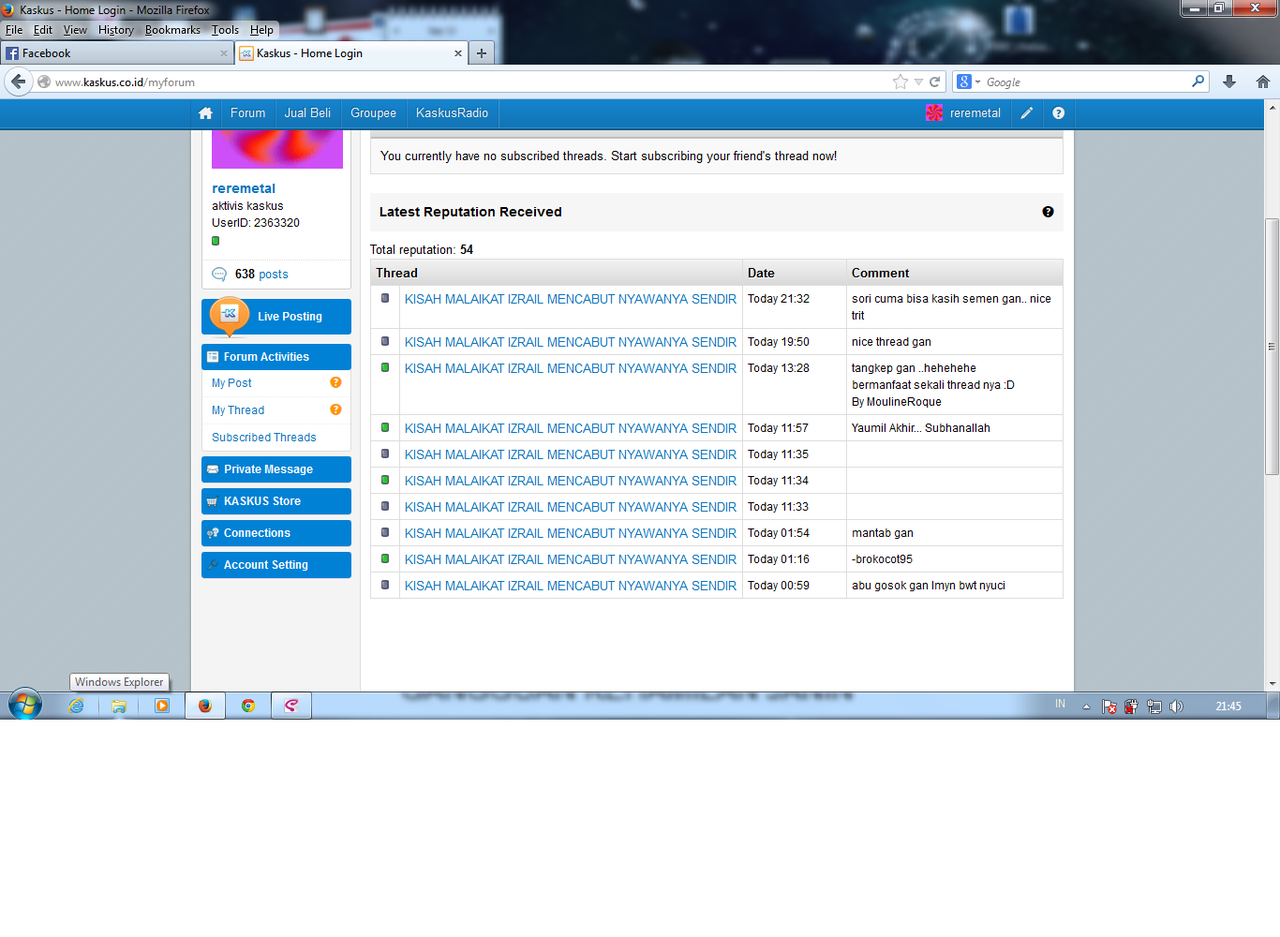The height and width of the screenshot is (937, 1280).
Task: Open Private Message section
Action: coord(276,469)
